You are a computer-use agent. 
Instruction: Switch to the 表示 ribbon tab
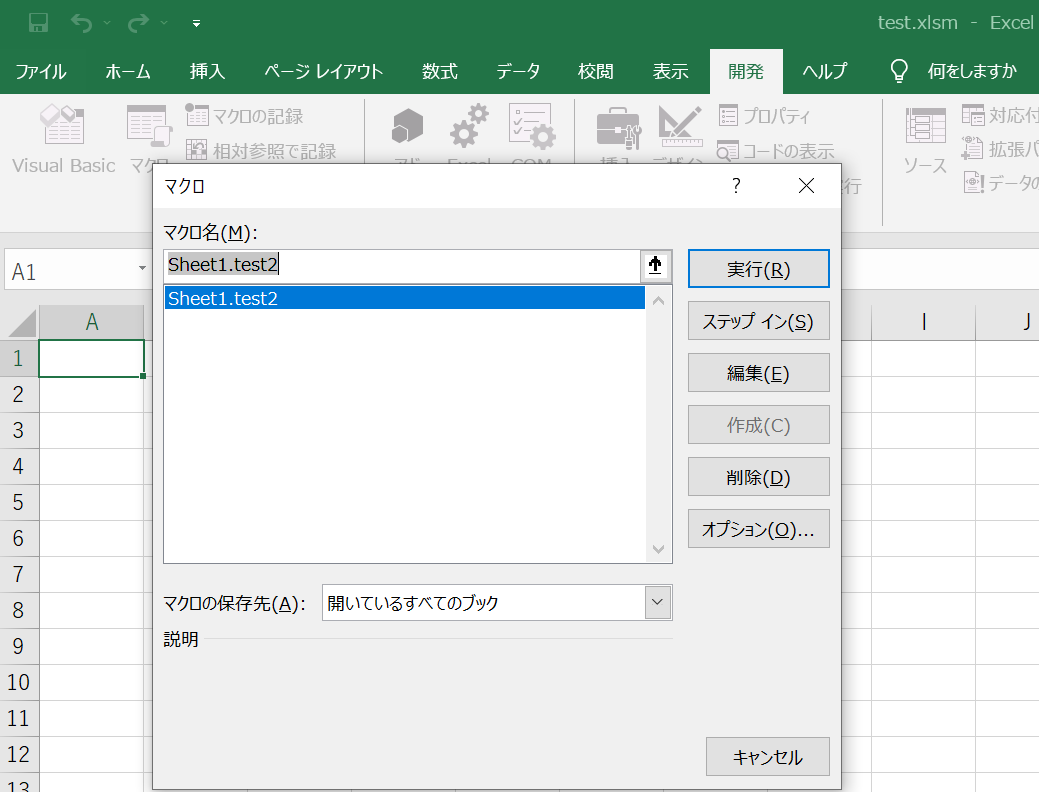tap(671, 71)
